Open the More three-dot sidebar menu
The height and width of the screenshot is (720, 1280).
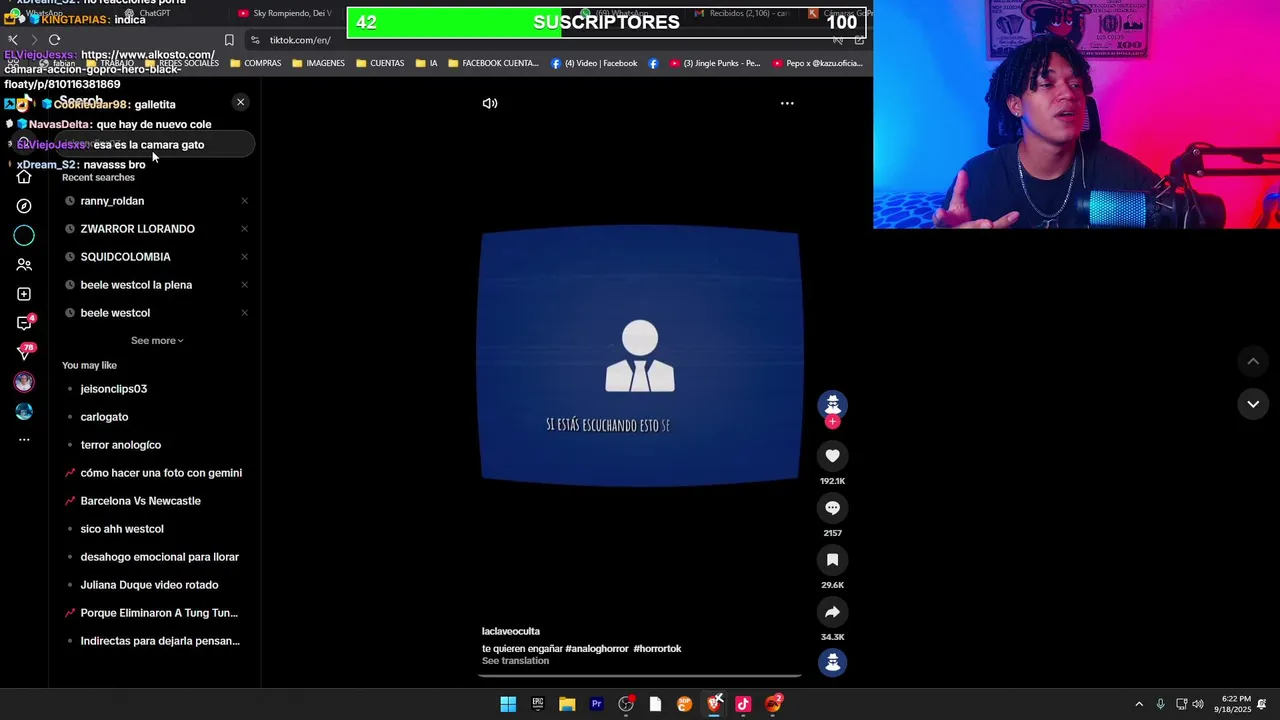click(24, 439)
